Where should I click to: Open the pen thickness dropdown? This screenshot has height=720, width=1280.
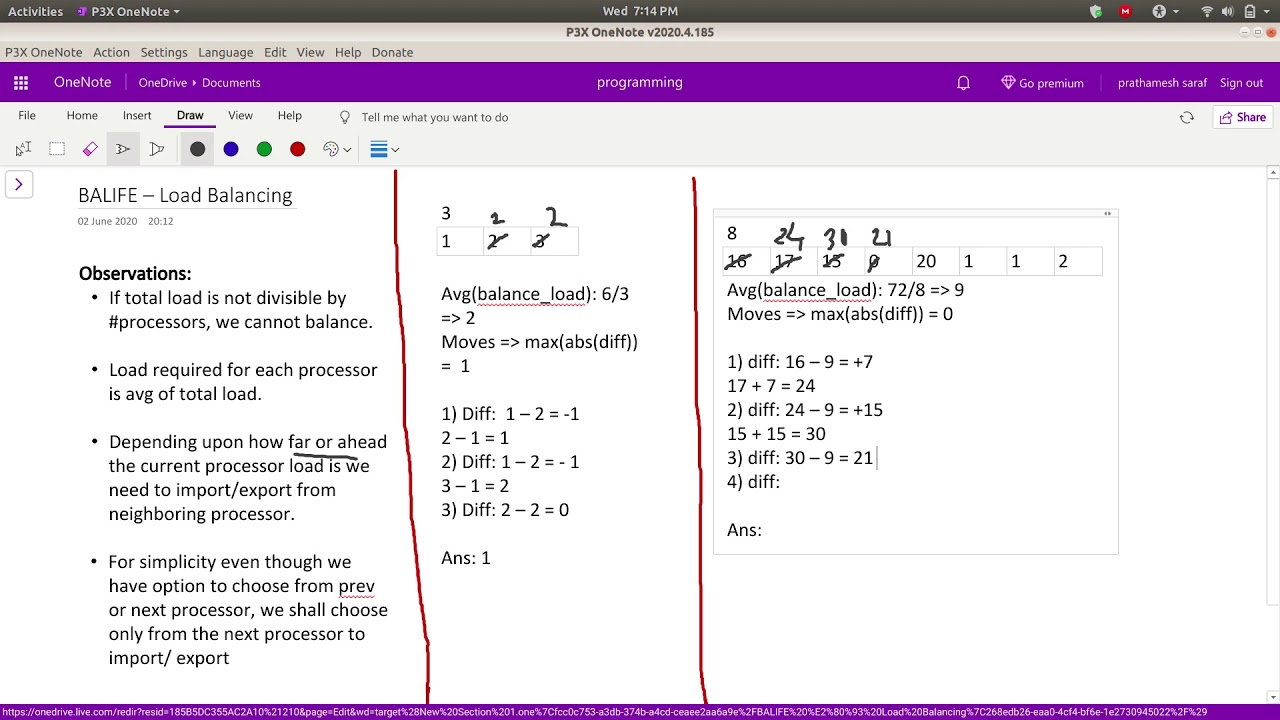[x=385, y=149]
